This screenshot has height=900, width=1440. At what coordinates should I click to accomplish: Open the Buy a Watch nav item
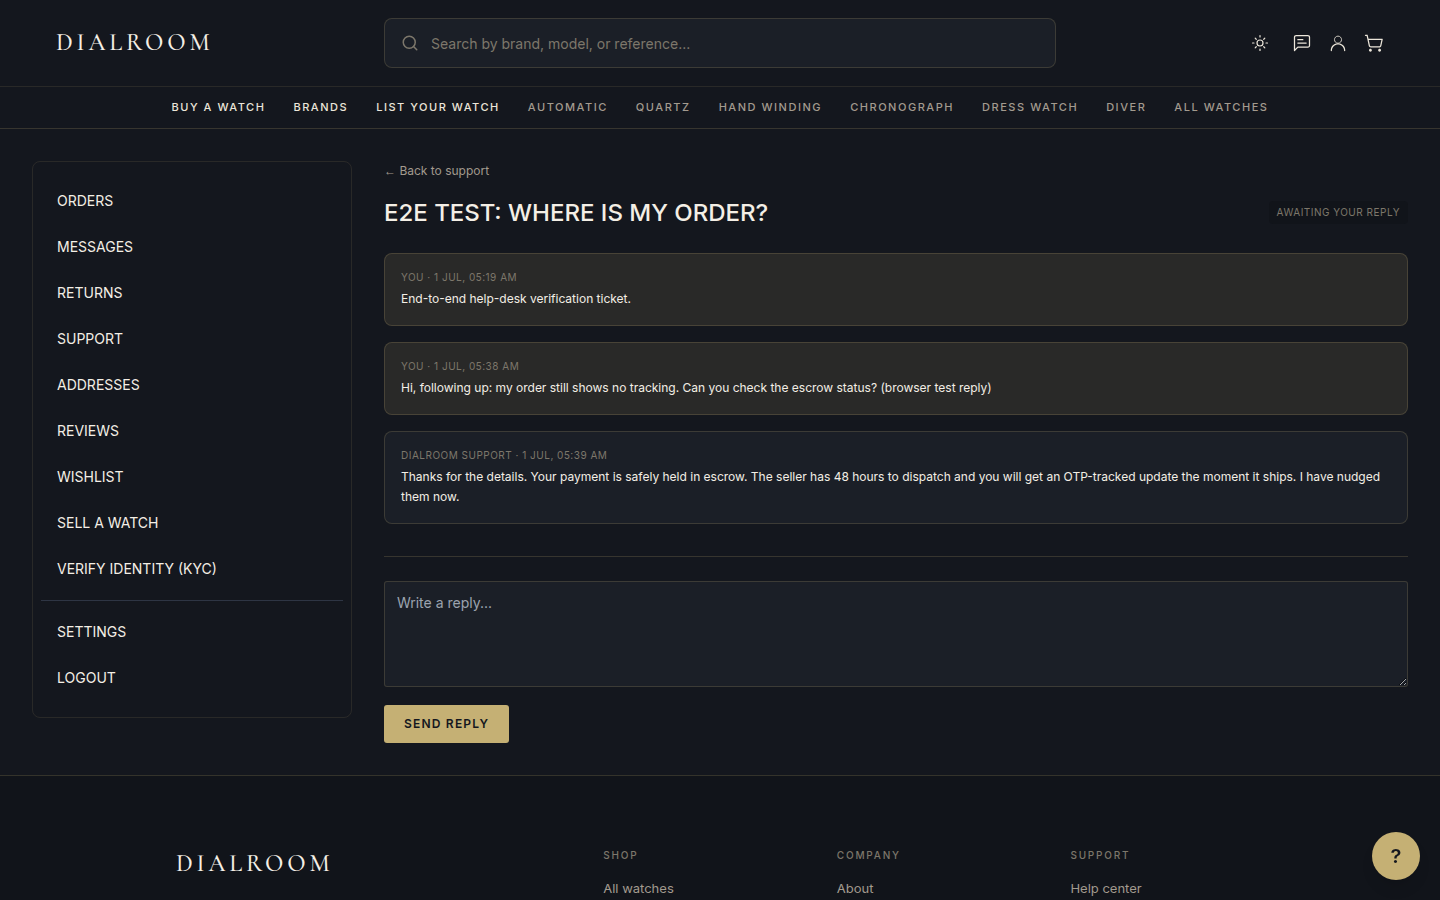[x=218, y=107]
